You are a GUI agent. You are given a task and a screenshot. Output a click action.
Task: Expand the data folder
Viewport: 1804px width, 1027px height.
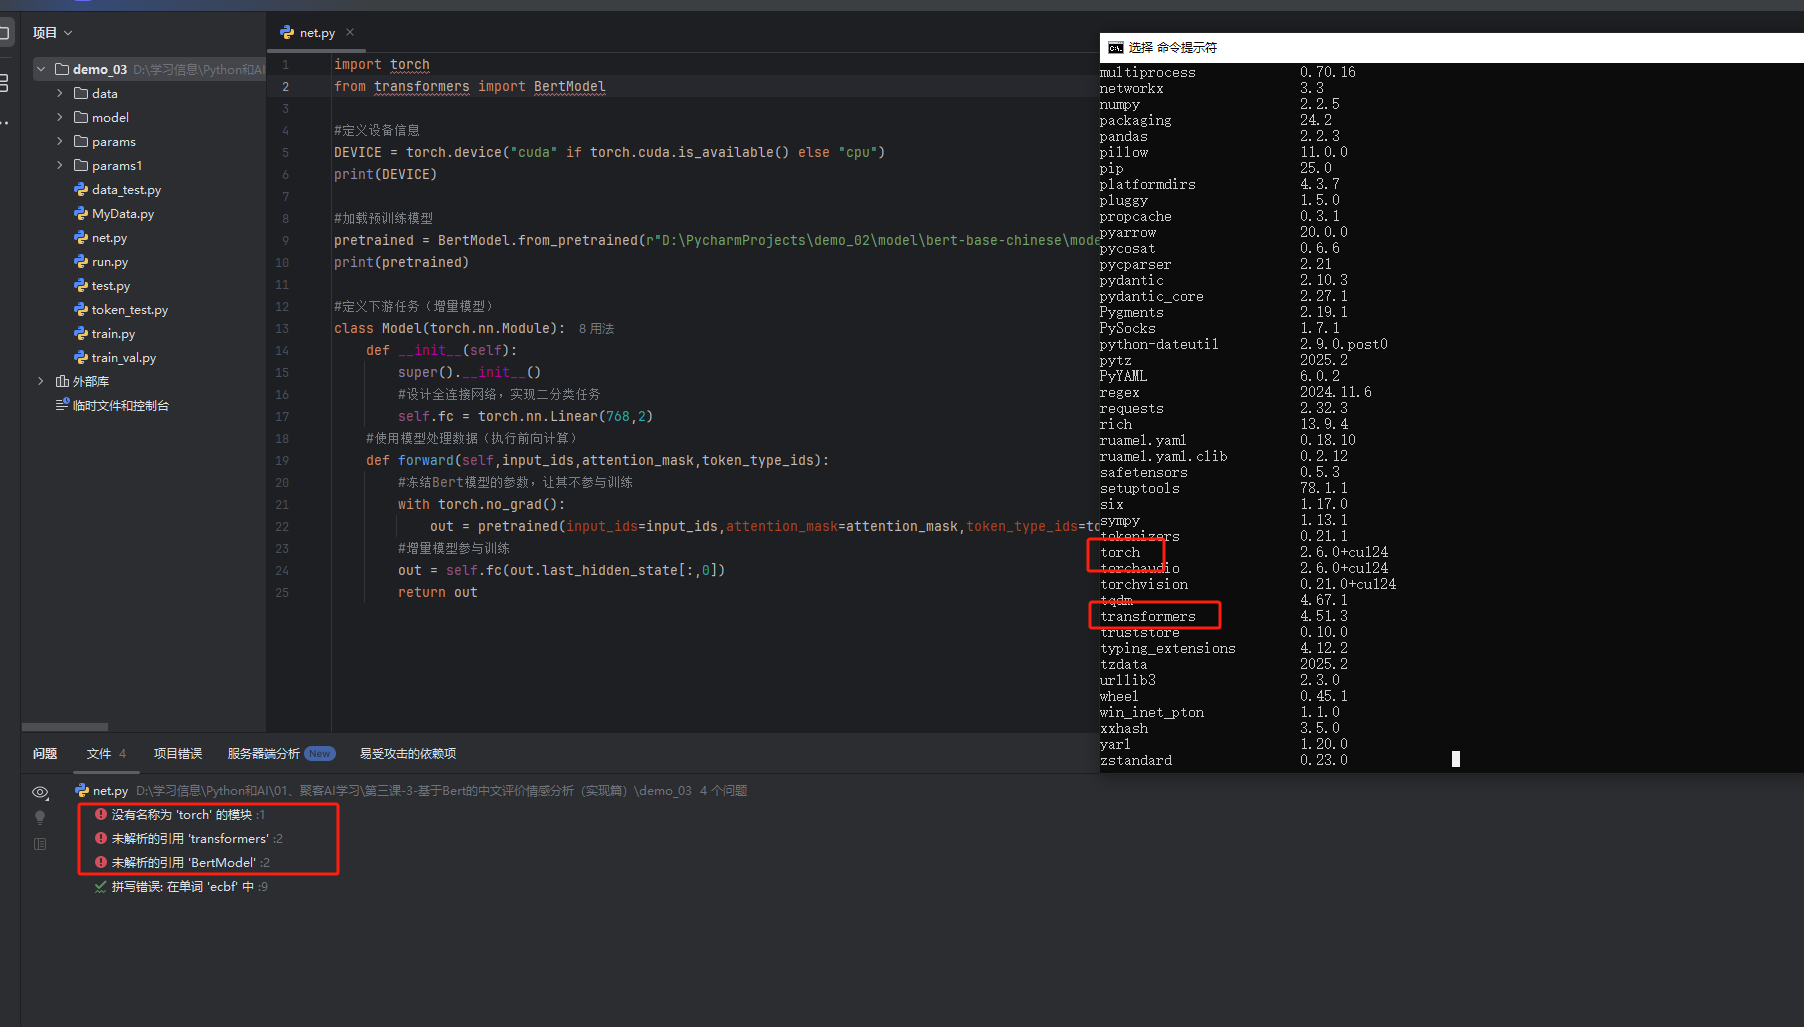pos(60,93)
